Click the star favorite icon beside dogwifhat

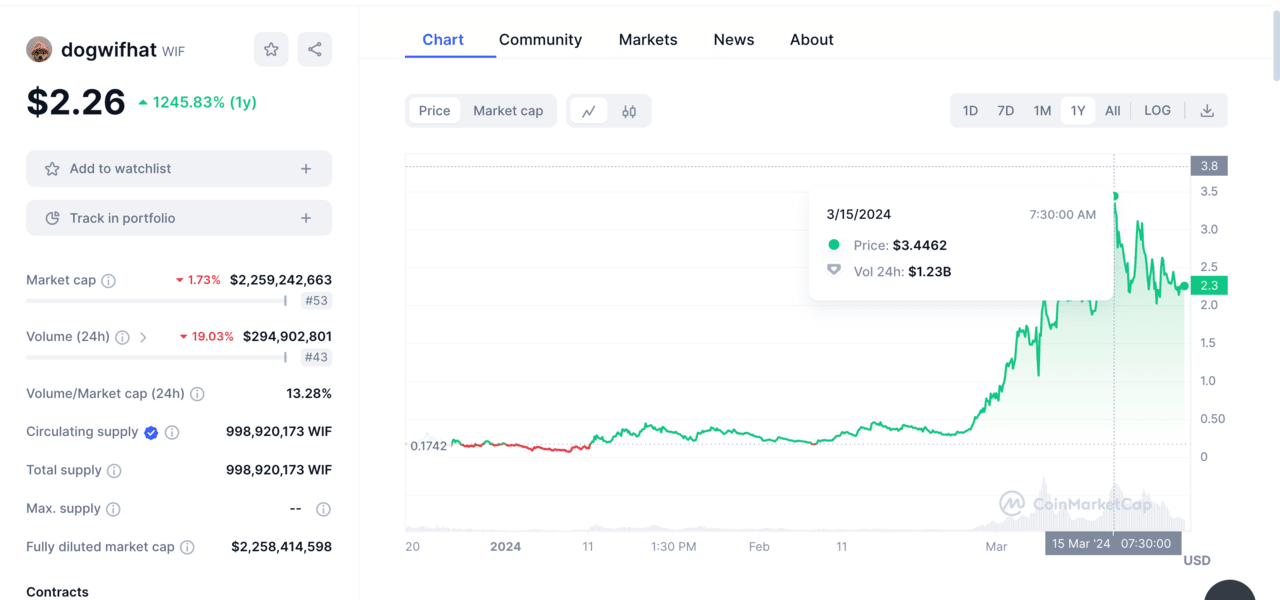[271, 49]
